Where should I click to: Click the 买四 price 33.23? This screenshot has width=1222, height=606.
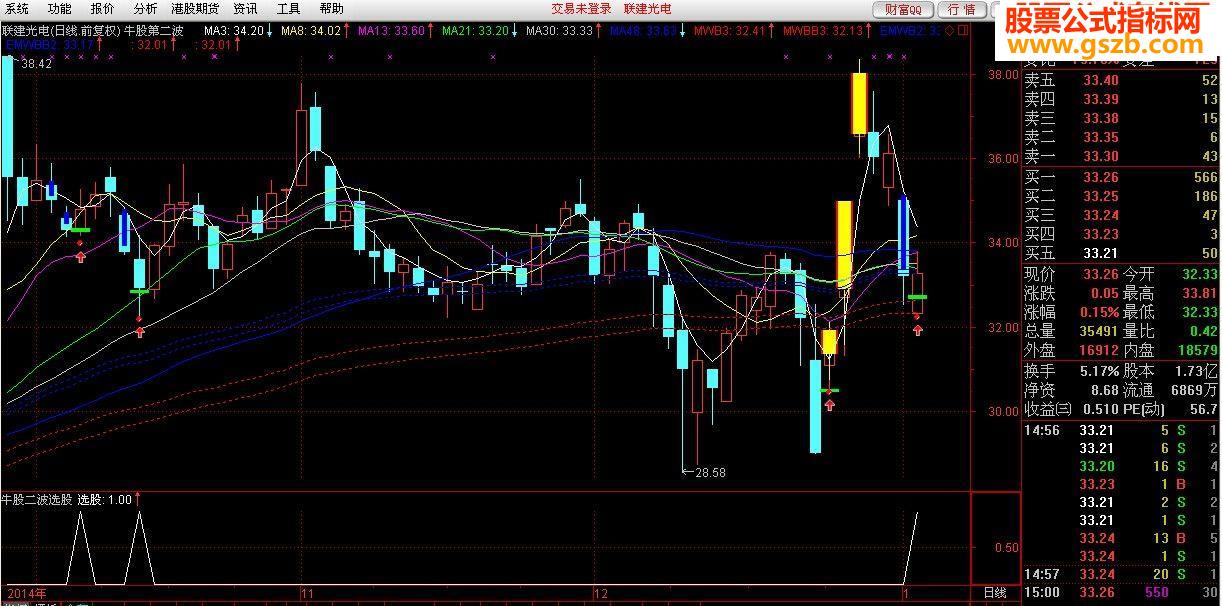[1100, 234]
